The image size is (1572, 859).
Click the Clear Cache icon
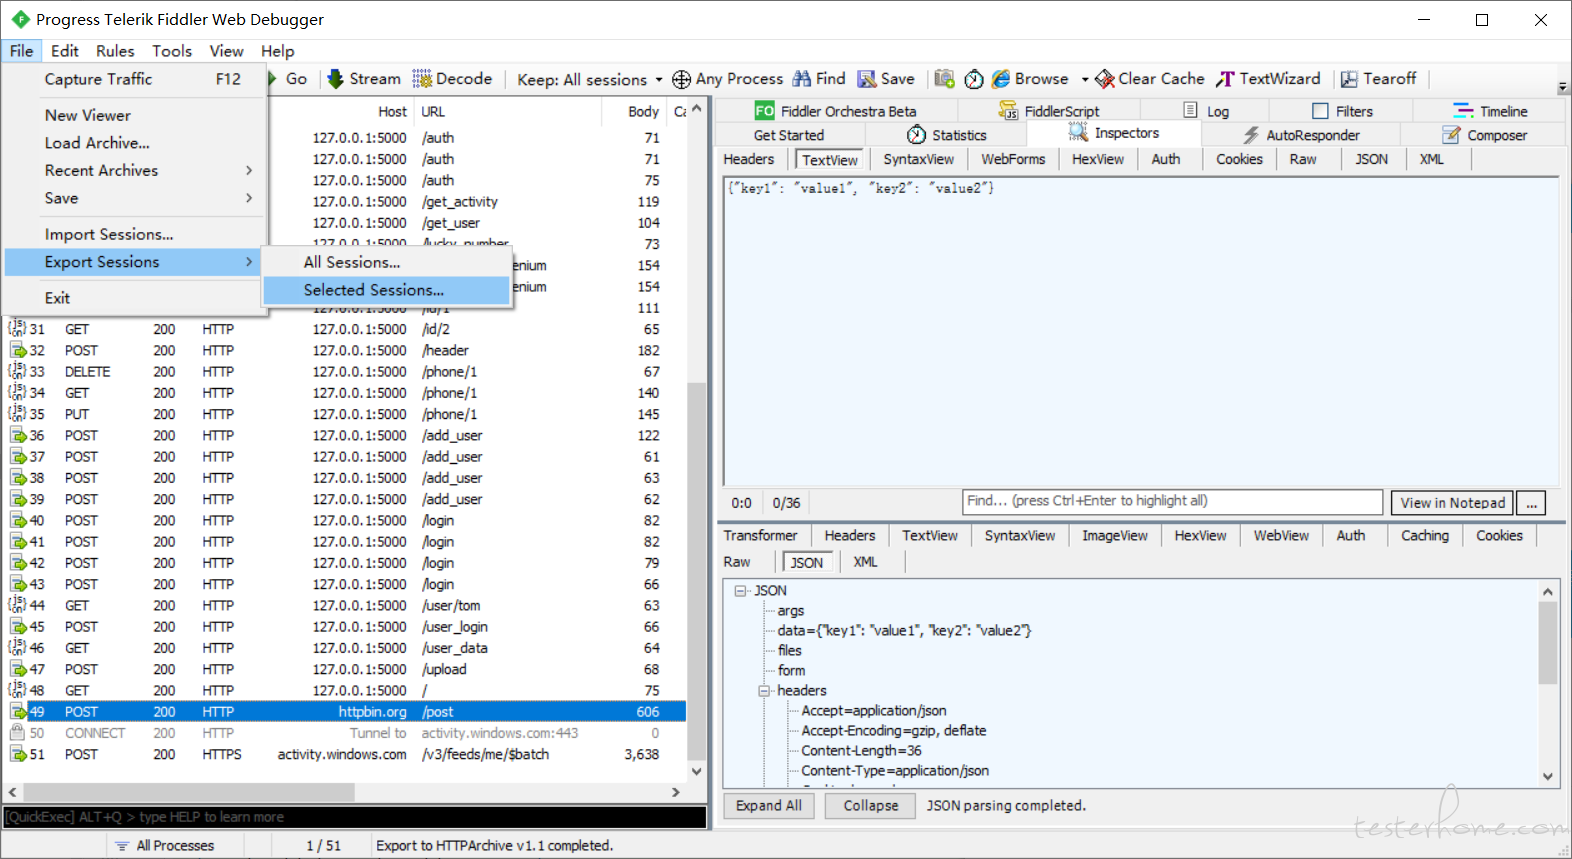pyautogui.click(x=1105, y=79)
